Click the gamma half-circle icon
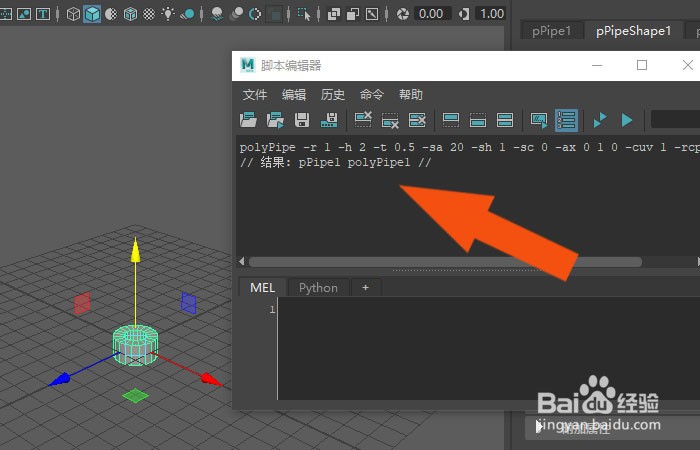The width and height of the screenshot is (700, 450). coord(464,14)
